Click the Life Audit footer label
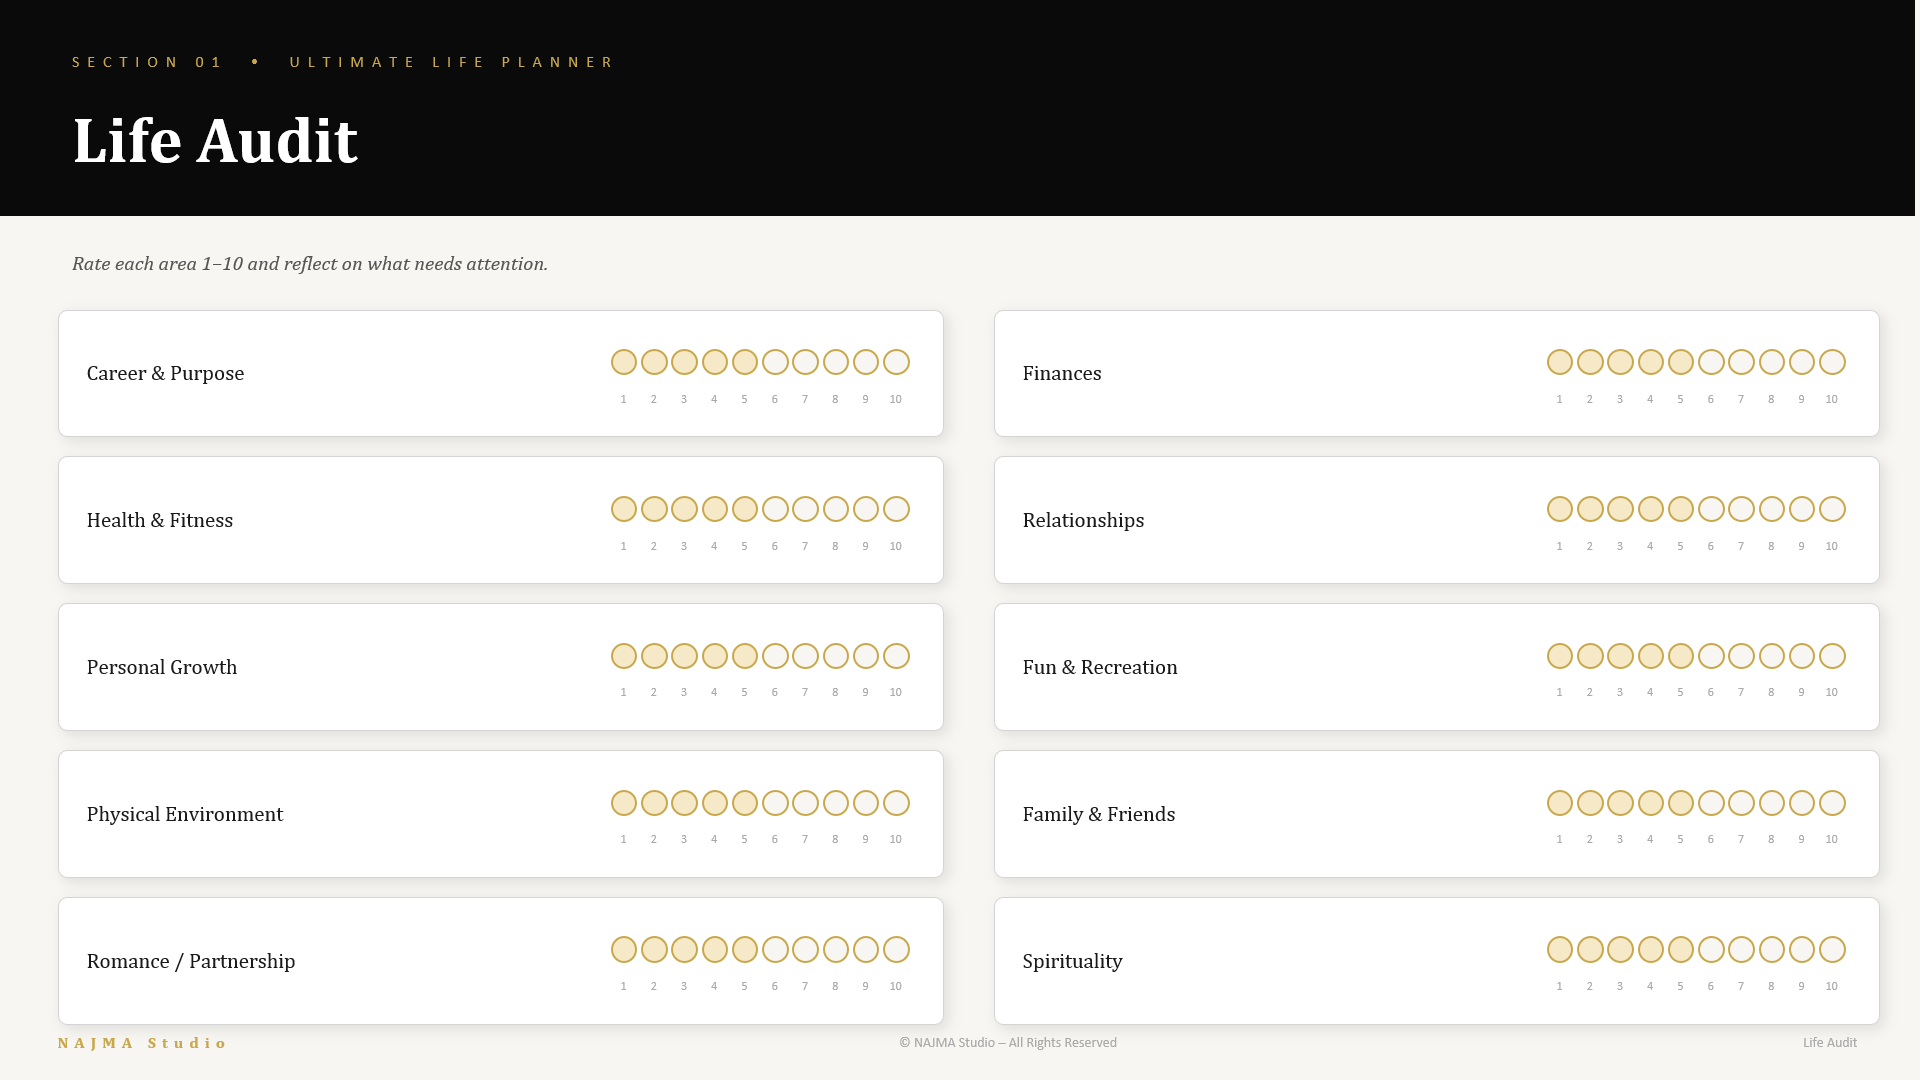Image resolution: width=1920 pixels, height=1080 pixels. pos(1830,1042)
